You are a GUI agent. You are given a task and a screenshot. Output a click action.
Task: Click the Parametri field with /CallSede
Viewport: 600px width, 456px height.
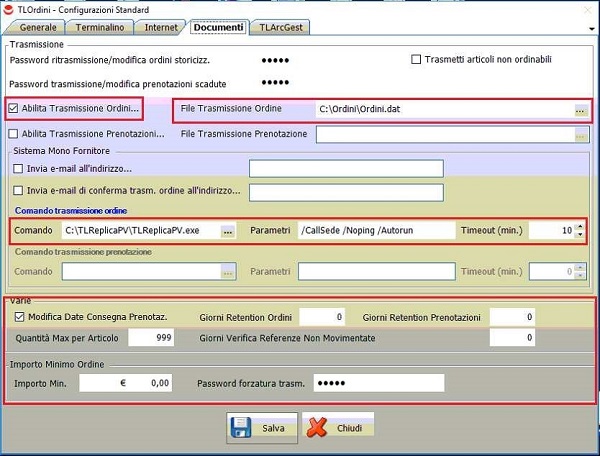[375, 231]
